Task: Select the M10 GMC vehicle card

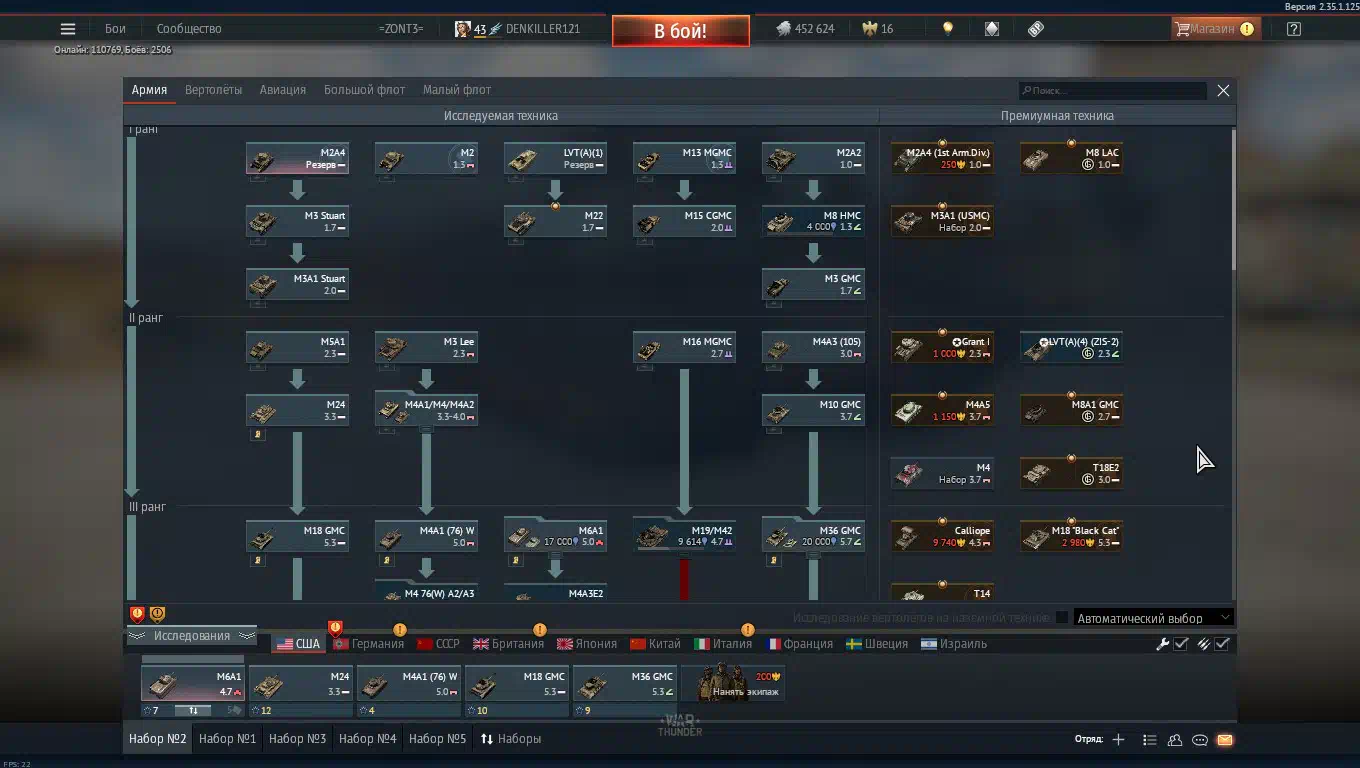Action: (813, 410)
